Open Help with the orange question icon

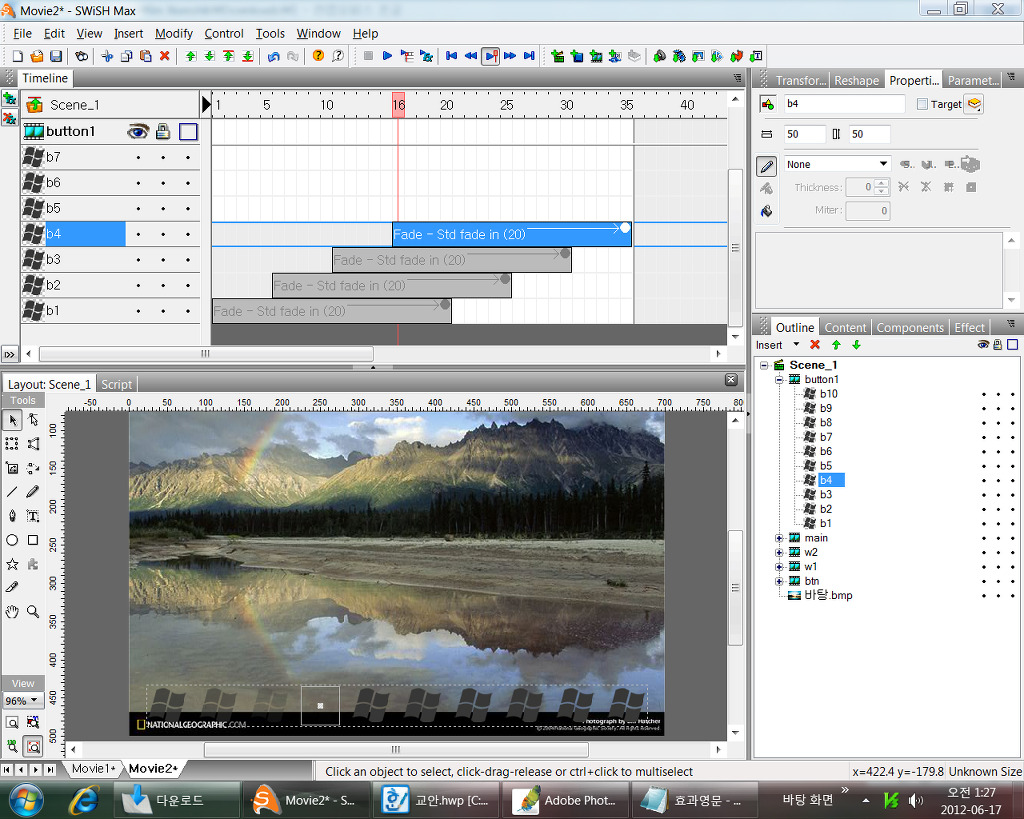[318, 56]
